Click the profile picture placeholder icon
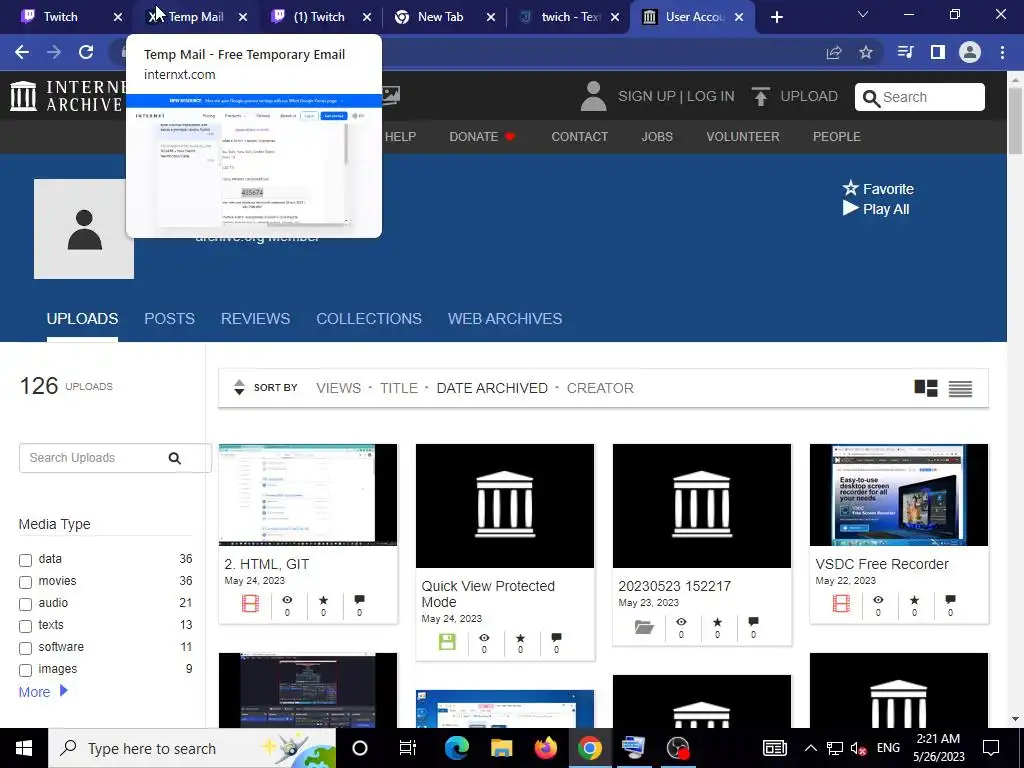This screenshot has height=768, width=1024. tap(84, 229)
